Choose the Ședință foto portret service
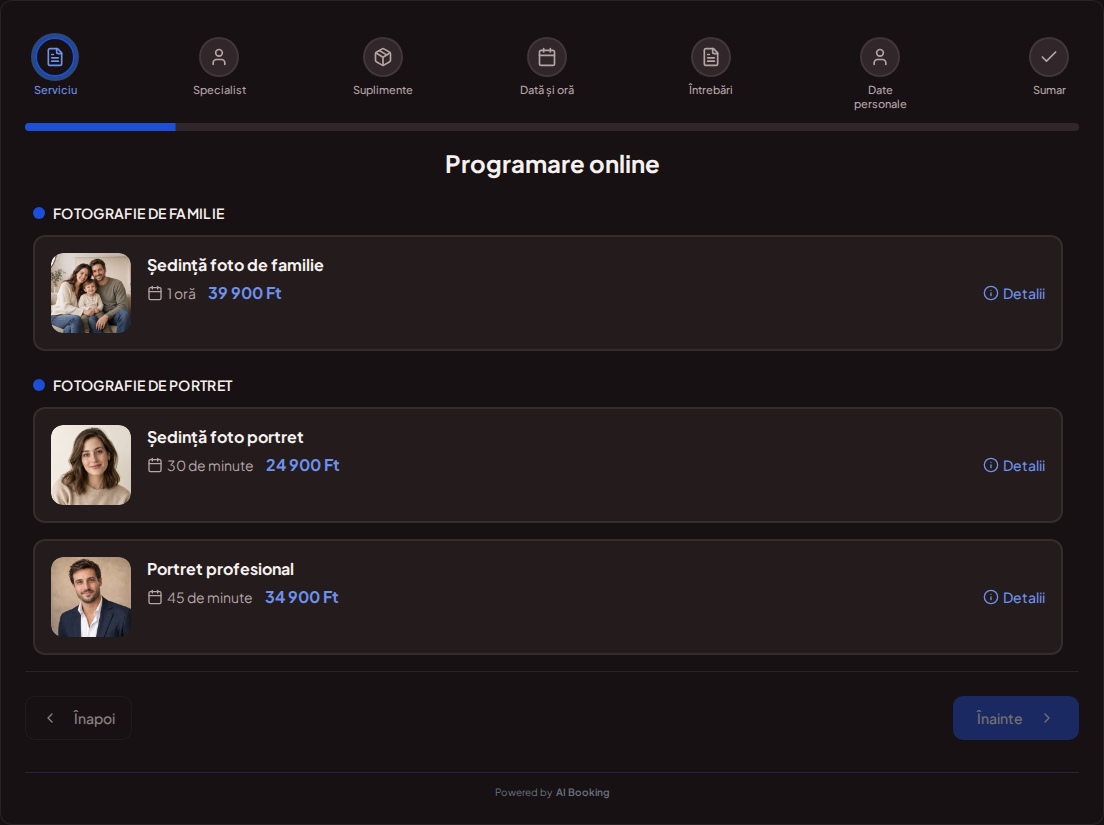The image size is (1104, 825). pyautogui.click(x=548, y=465)
